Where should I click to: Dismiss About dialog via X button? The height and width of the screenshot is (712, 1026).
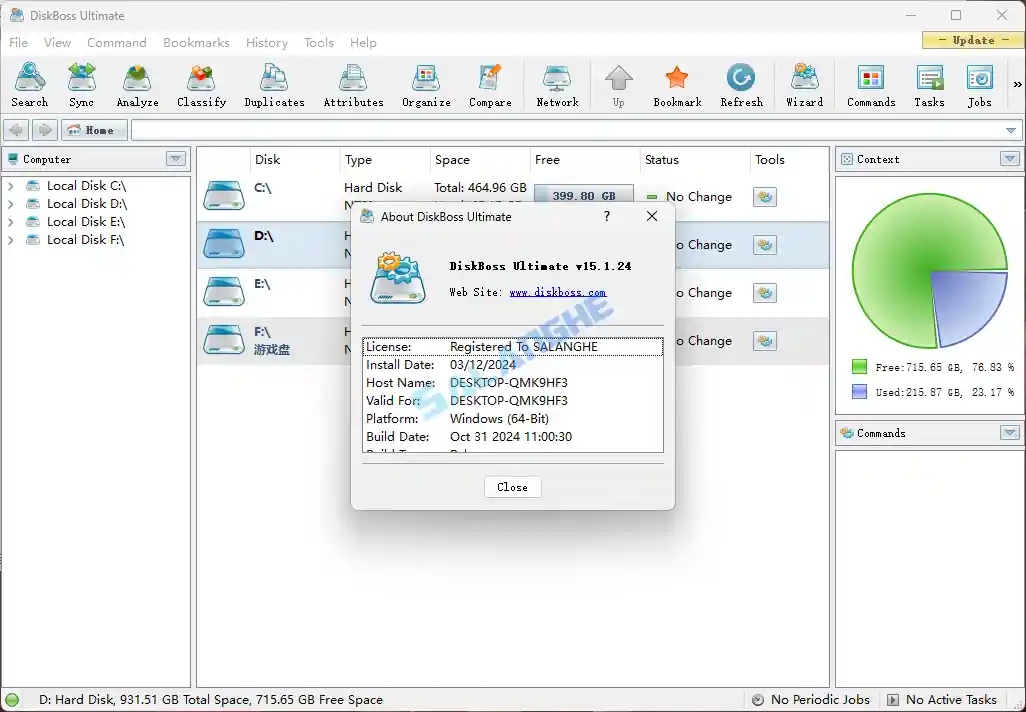pos(652,217)
